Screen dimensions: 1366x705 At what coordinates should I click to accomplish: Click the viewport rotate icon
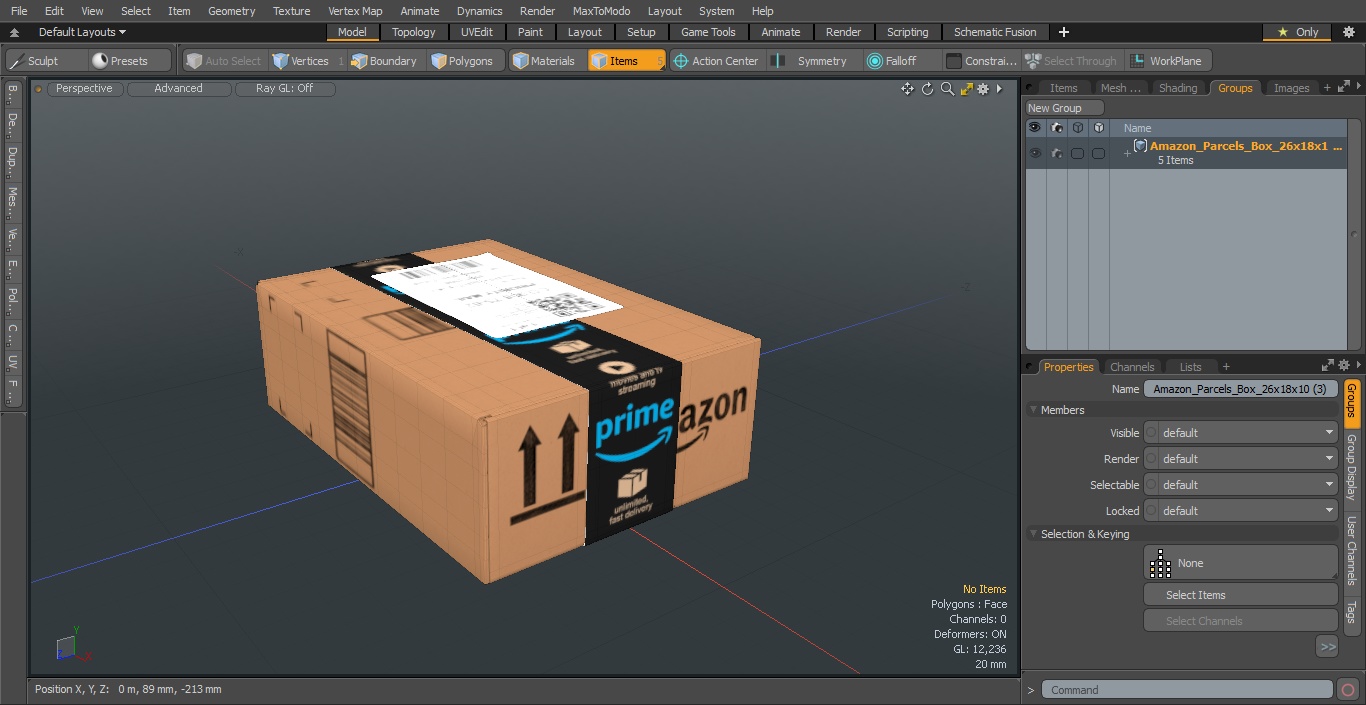[x=927, y=89]
